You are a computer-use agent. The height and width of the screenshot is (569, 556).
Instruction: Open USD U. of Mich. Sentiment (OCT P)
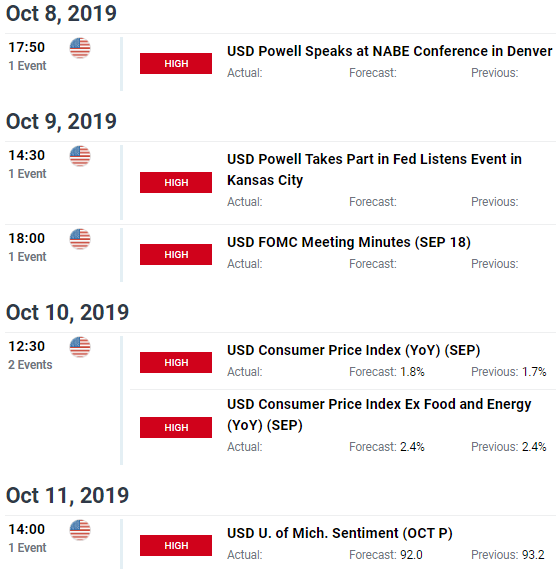point(340,533)
